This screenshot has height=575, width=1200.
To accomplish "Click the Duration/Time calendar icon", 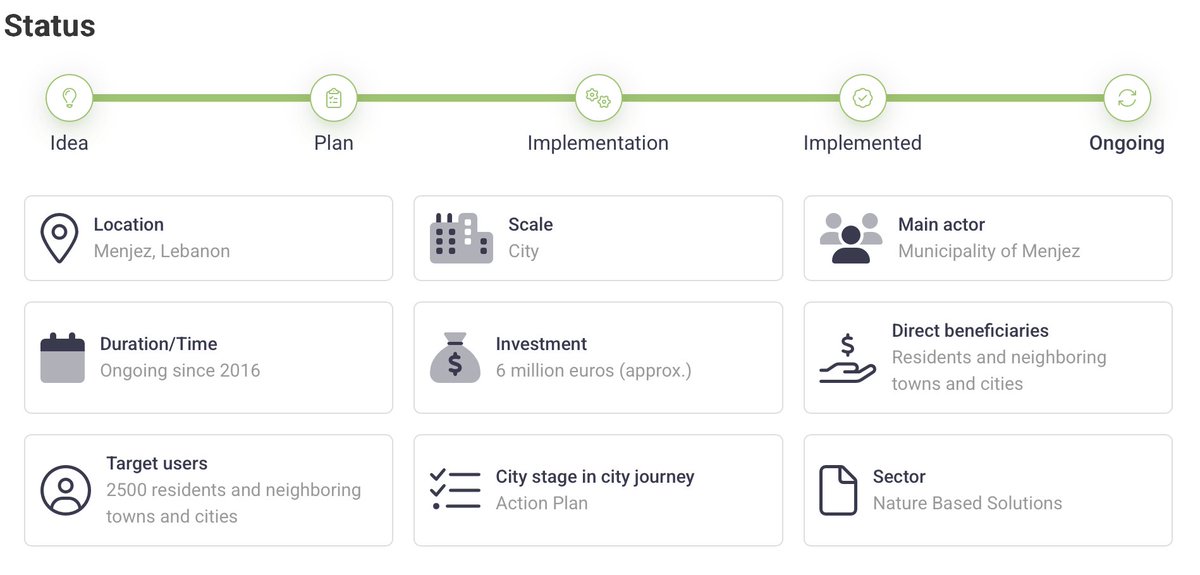I will pyautogui.click(x=62, y=358).
